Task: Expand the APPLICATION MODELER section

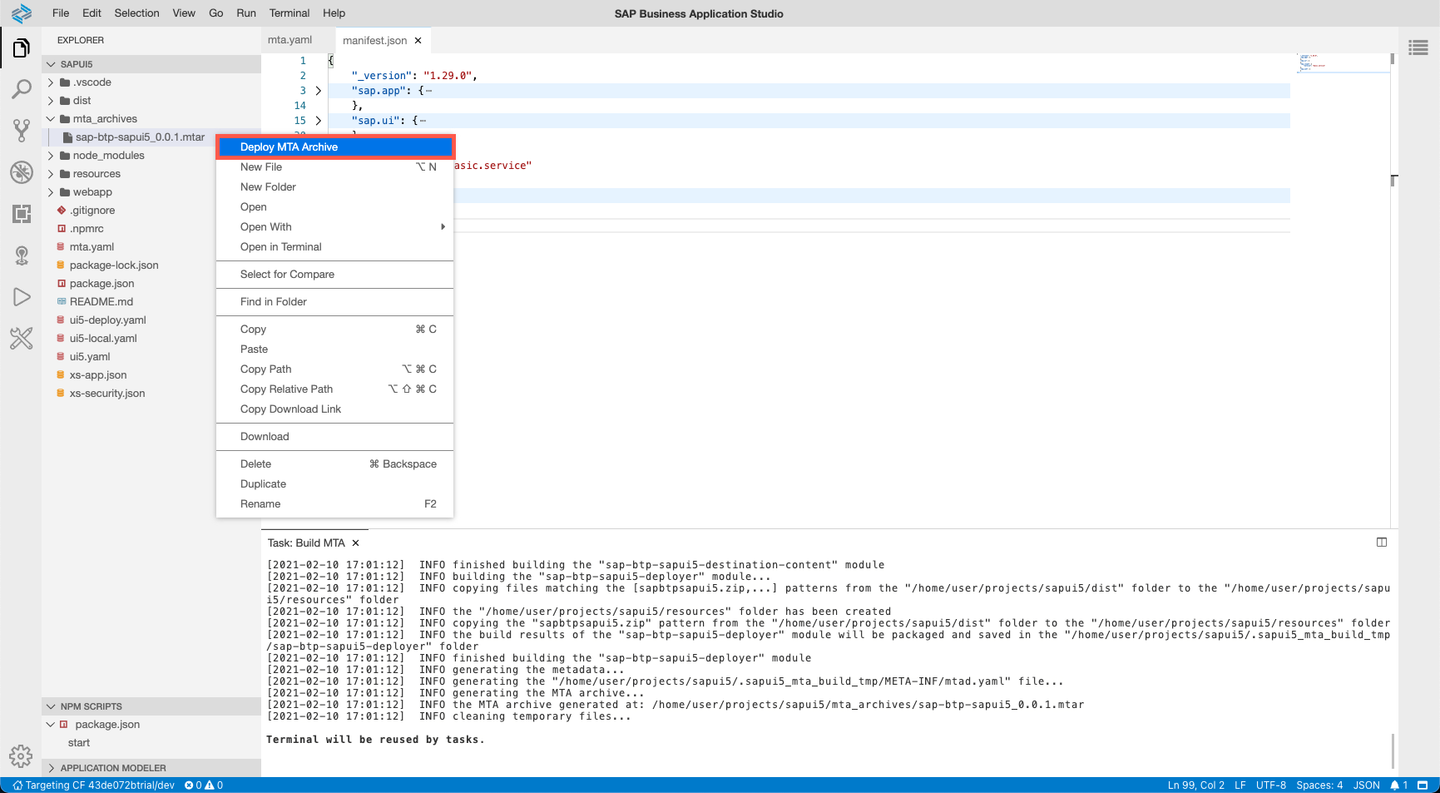Action: point(51,768)
